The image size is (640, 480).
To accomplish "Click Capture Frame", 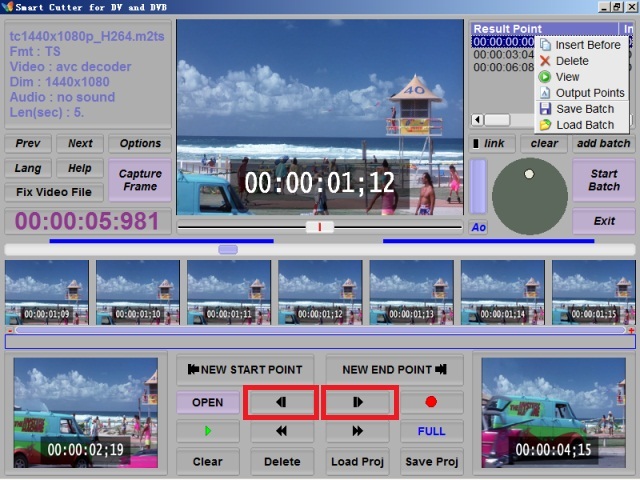I will point(140,180).
